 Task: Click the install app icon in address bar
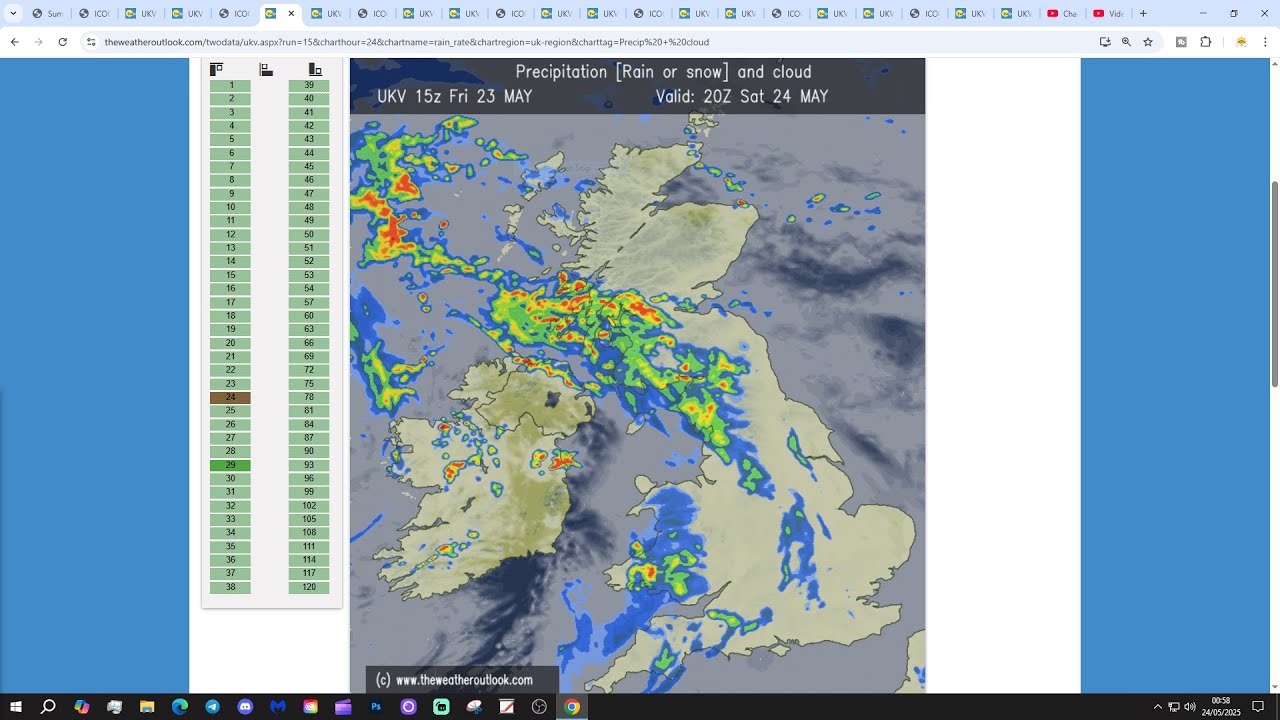click(x=1105, y=42)
